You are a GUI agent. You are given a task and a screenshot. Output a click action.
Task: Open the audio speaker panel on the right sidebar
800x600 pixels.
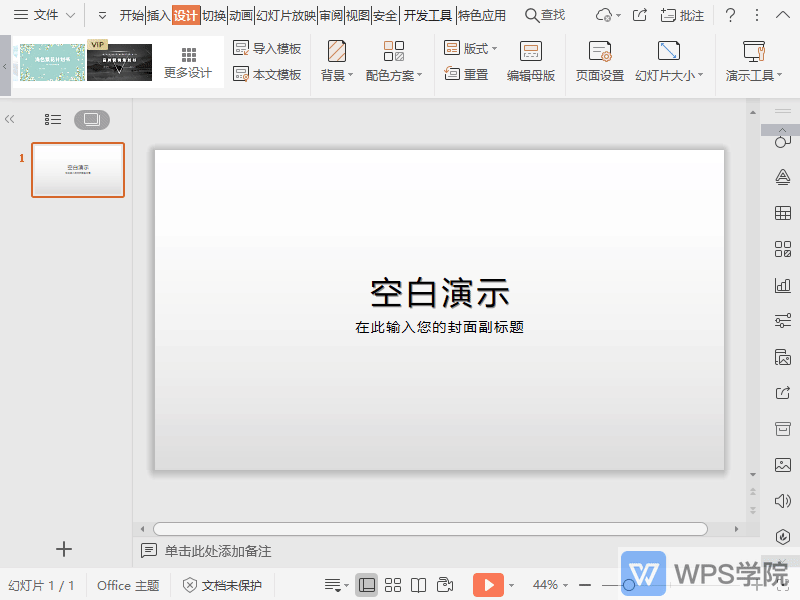tap(781, 500)
